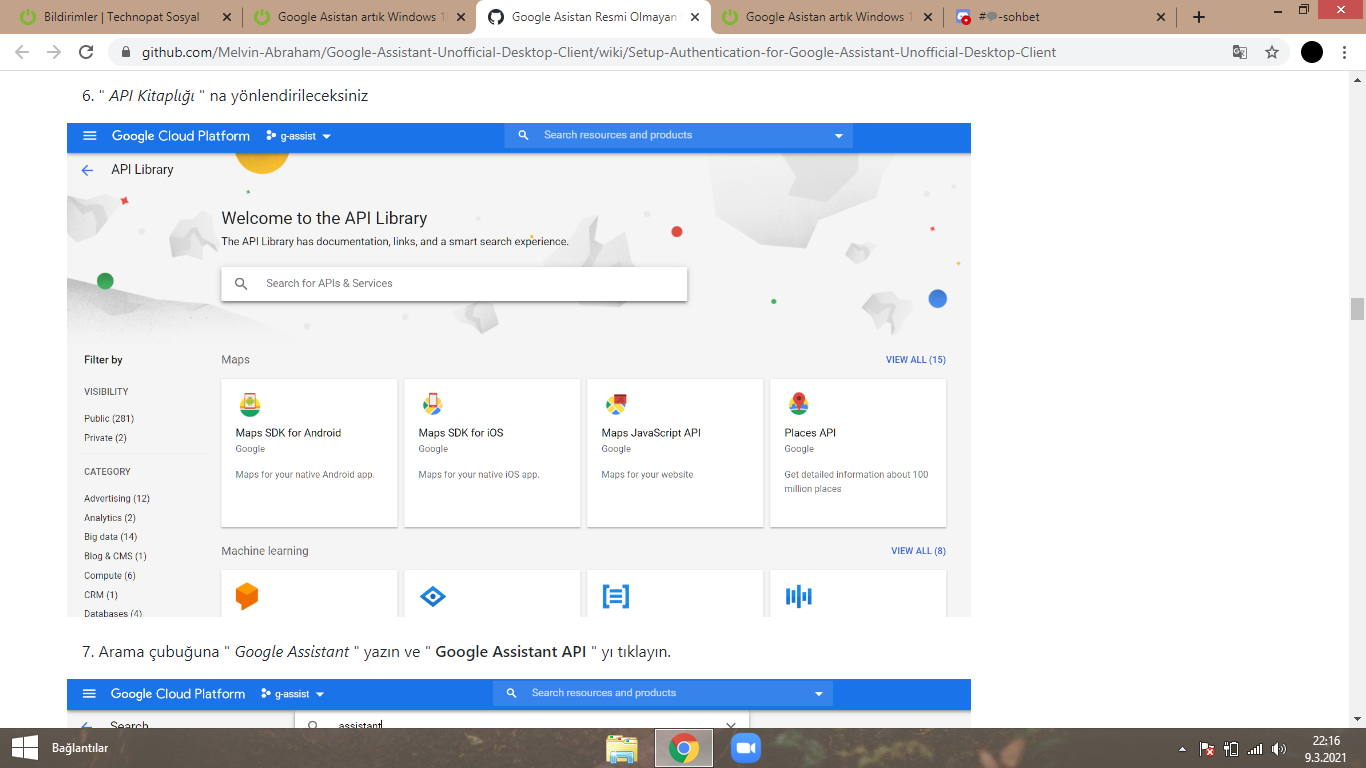Close the '#-sohbet' tab

pyautogui.click(x=1161, y=17)
